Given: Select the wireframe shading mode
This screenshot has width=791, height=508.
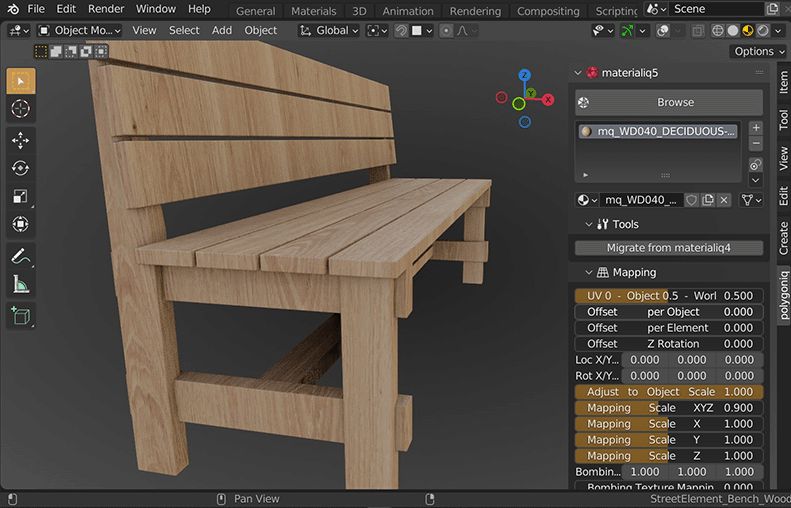Looking at the screenshot, I should (717, 31).
